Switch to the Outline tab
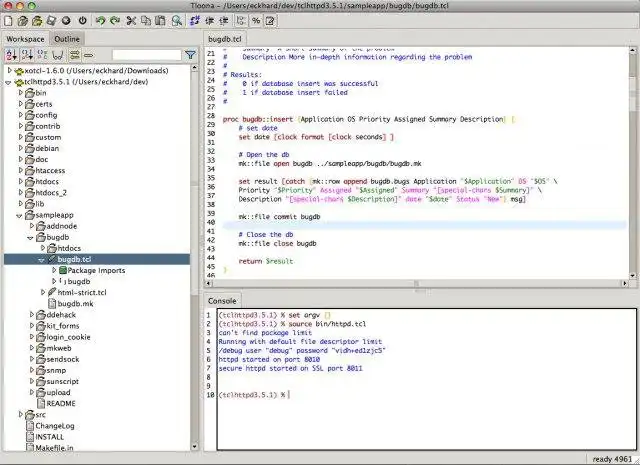The width and height of the screenshot is (640, 465). tap(67, 39)
